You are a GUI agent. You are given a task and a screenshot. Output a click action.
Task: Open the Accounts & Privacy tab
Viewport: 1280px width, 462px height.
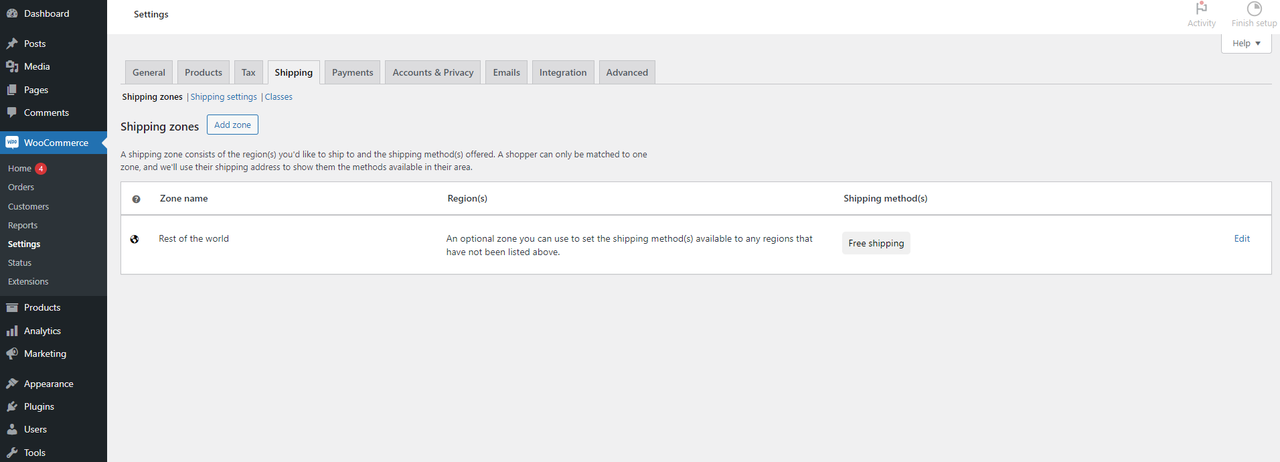(x=433, y=72)
